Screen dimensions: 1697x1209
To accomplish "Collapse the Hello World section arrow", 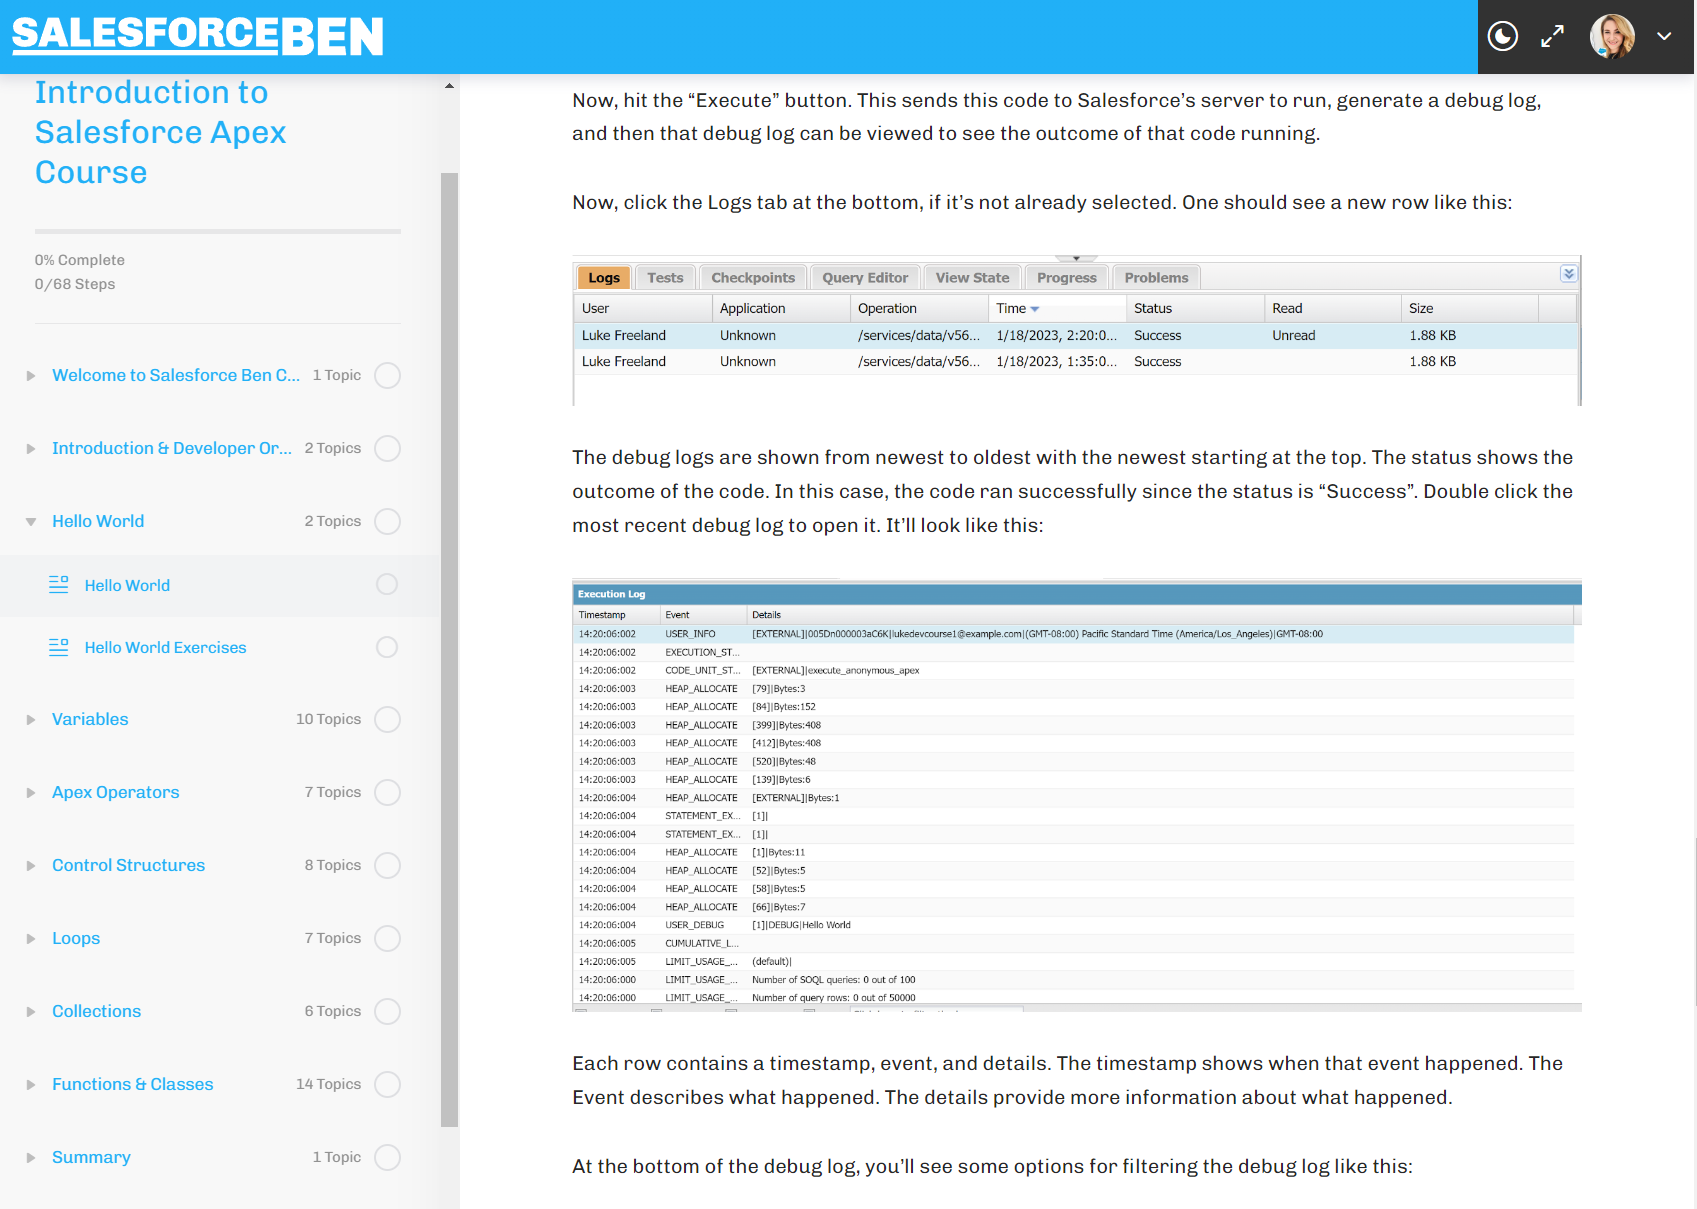I will click(x=31, y=522).
